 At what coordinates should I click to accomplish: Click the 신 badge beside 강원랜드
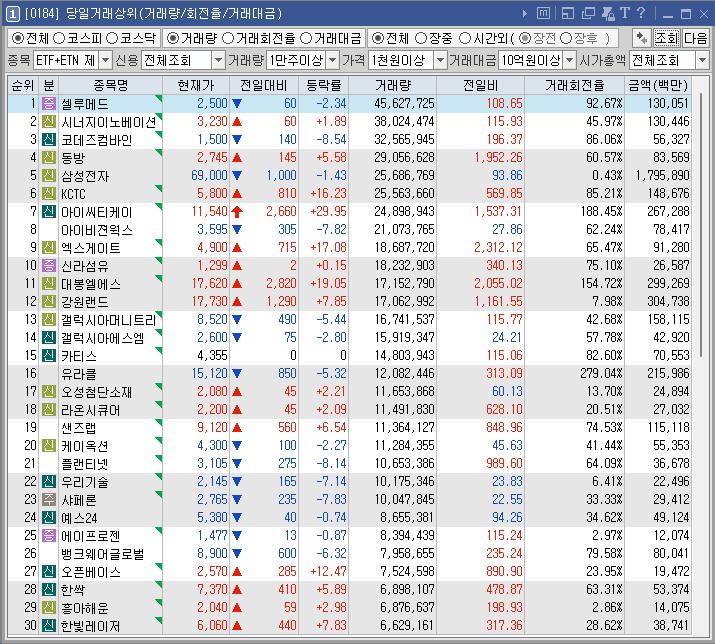pyautogui.click(x=49, y=301)
